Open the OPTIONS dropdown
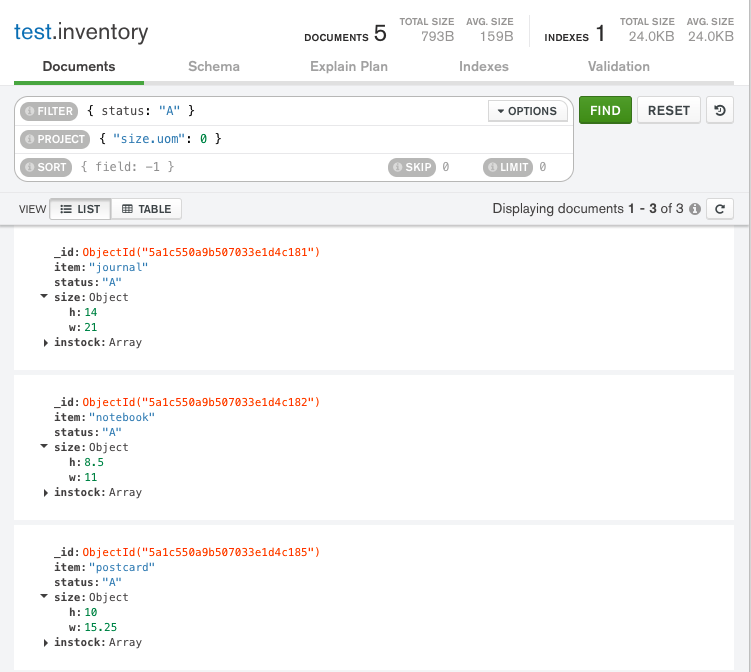This screenshot has height=672, width=751. coord(527,111)
